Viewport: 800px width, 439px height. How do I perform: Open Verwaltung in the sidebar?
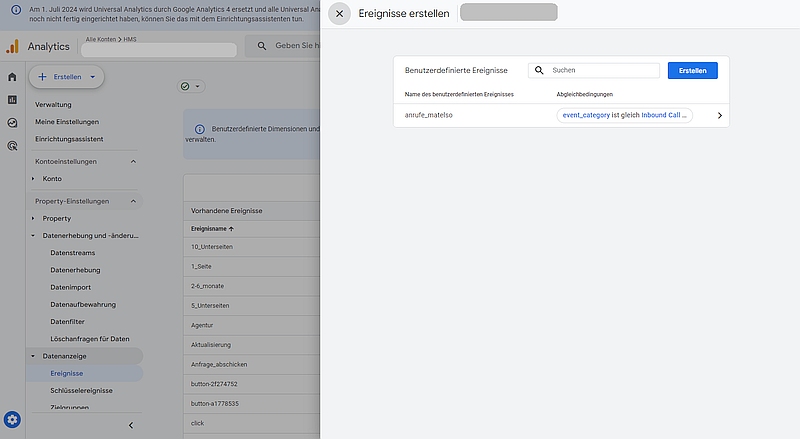click(x=53, y=105)
